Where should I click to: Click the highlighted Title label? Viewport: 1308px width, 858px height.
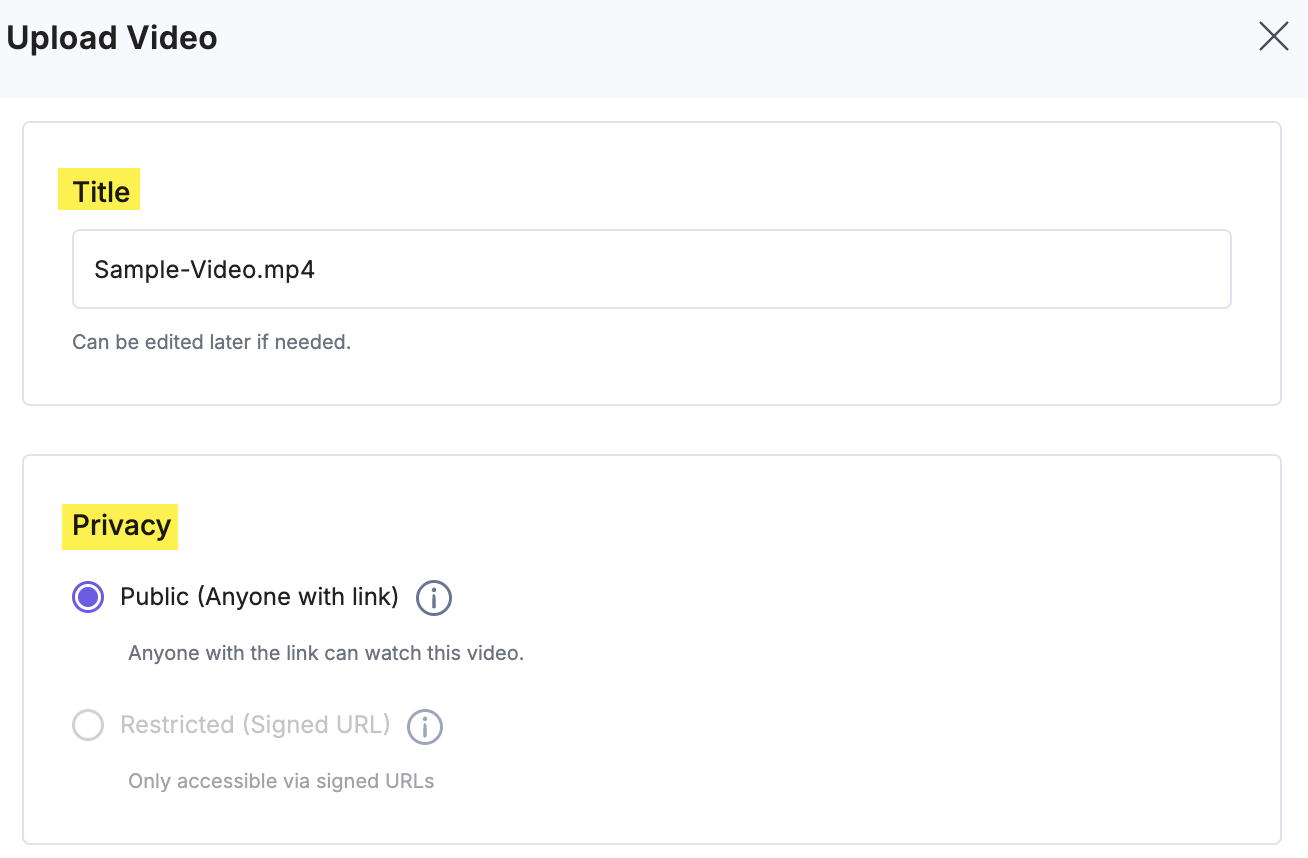pos(98,190)
